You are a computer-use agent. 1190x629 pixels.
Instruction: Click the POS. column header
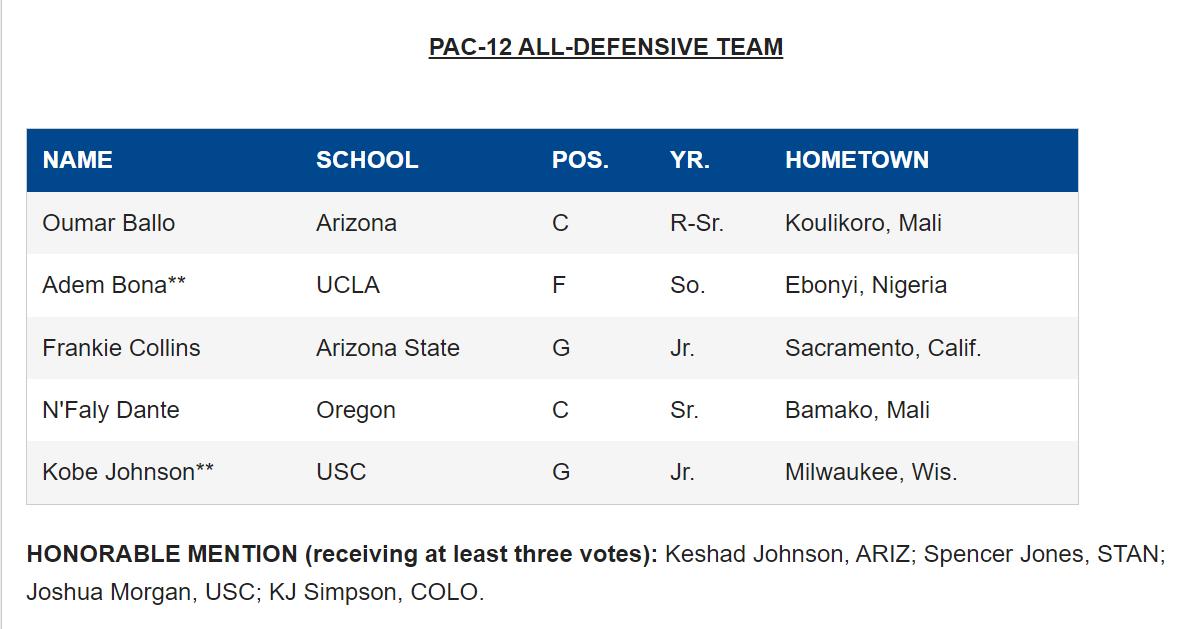coord(580,160)
